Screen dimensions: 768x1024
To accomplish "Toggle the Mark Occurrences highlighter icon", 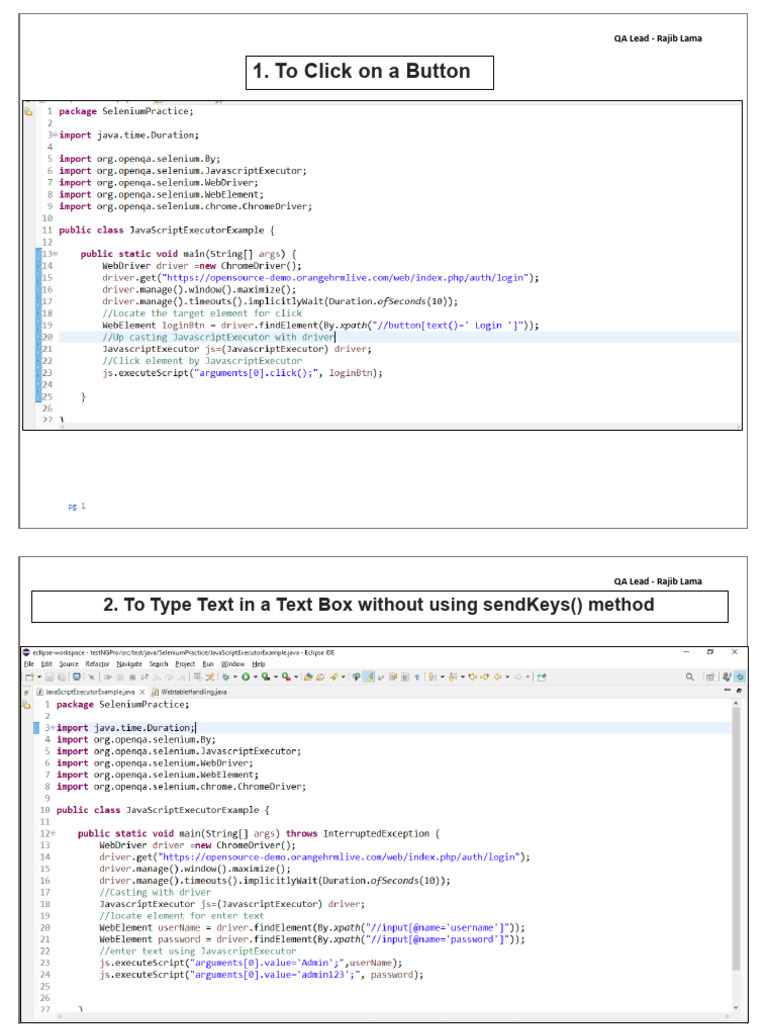I will point(368,677).
